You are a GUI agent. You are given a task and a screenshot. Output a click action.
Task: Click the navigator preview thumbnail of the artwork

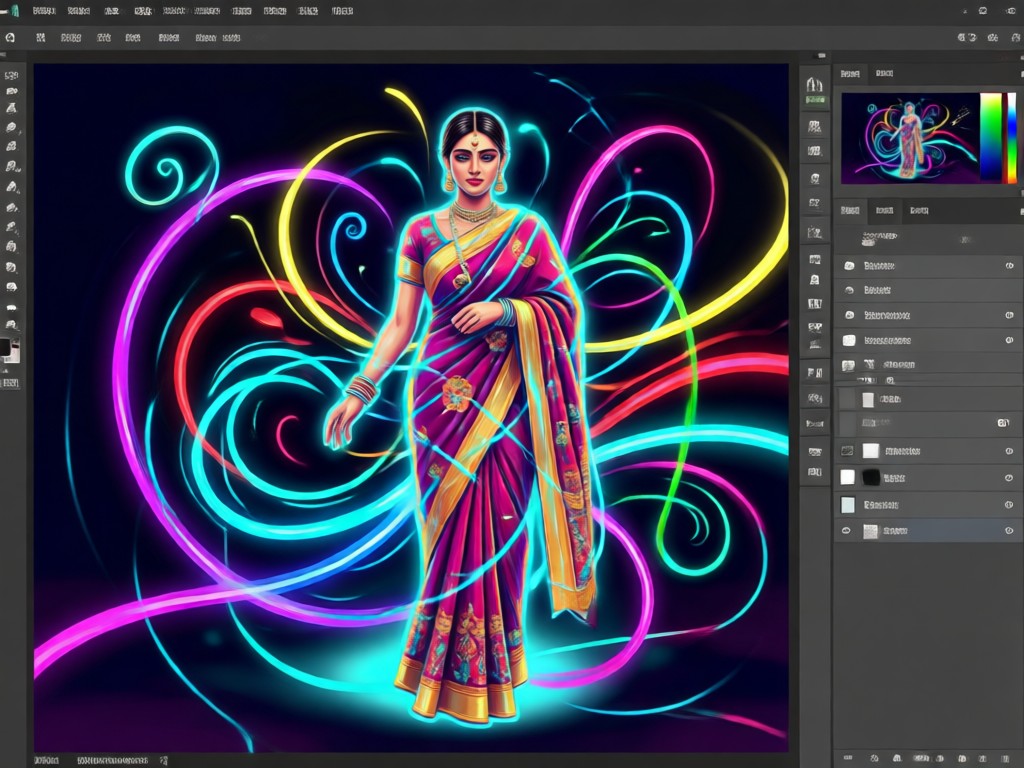pos(910,138)
